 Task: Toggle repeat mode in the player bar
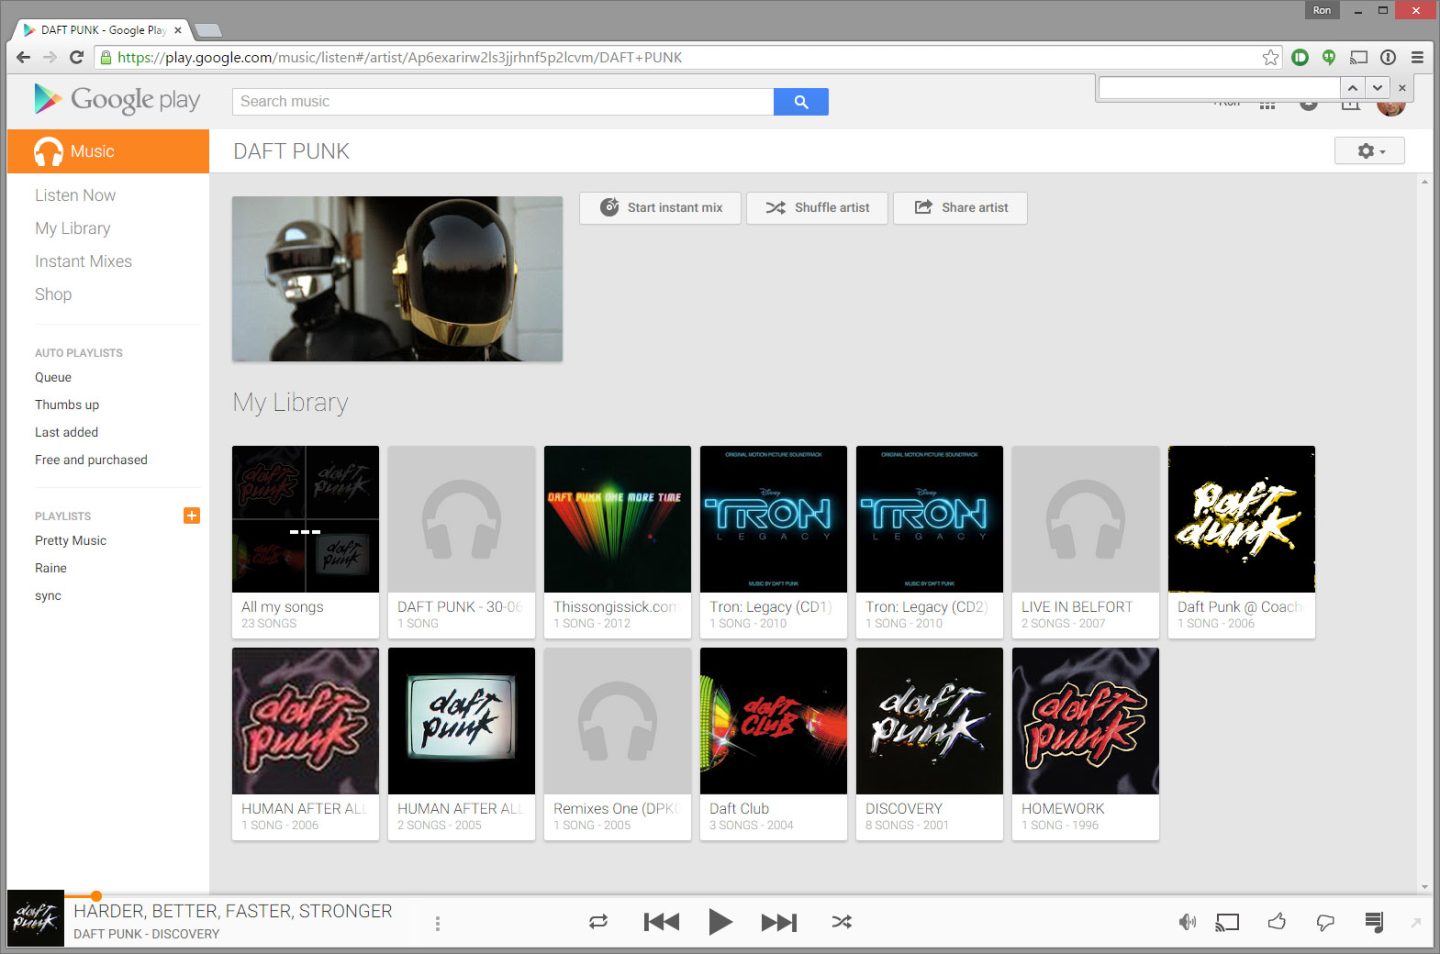pyautogui.click(x=598, y=922)
